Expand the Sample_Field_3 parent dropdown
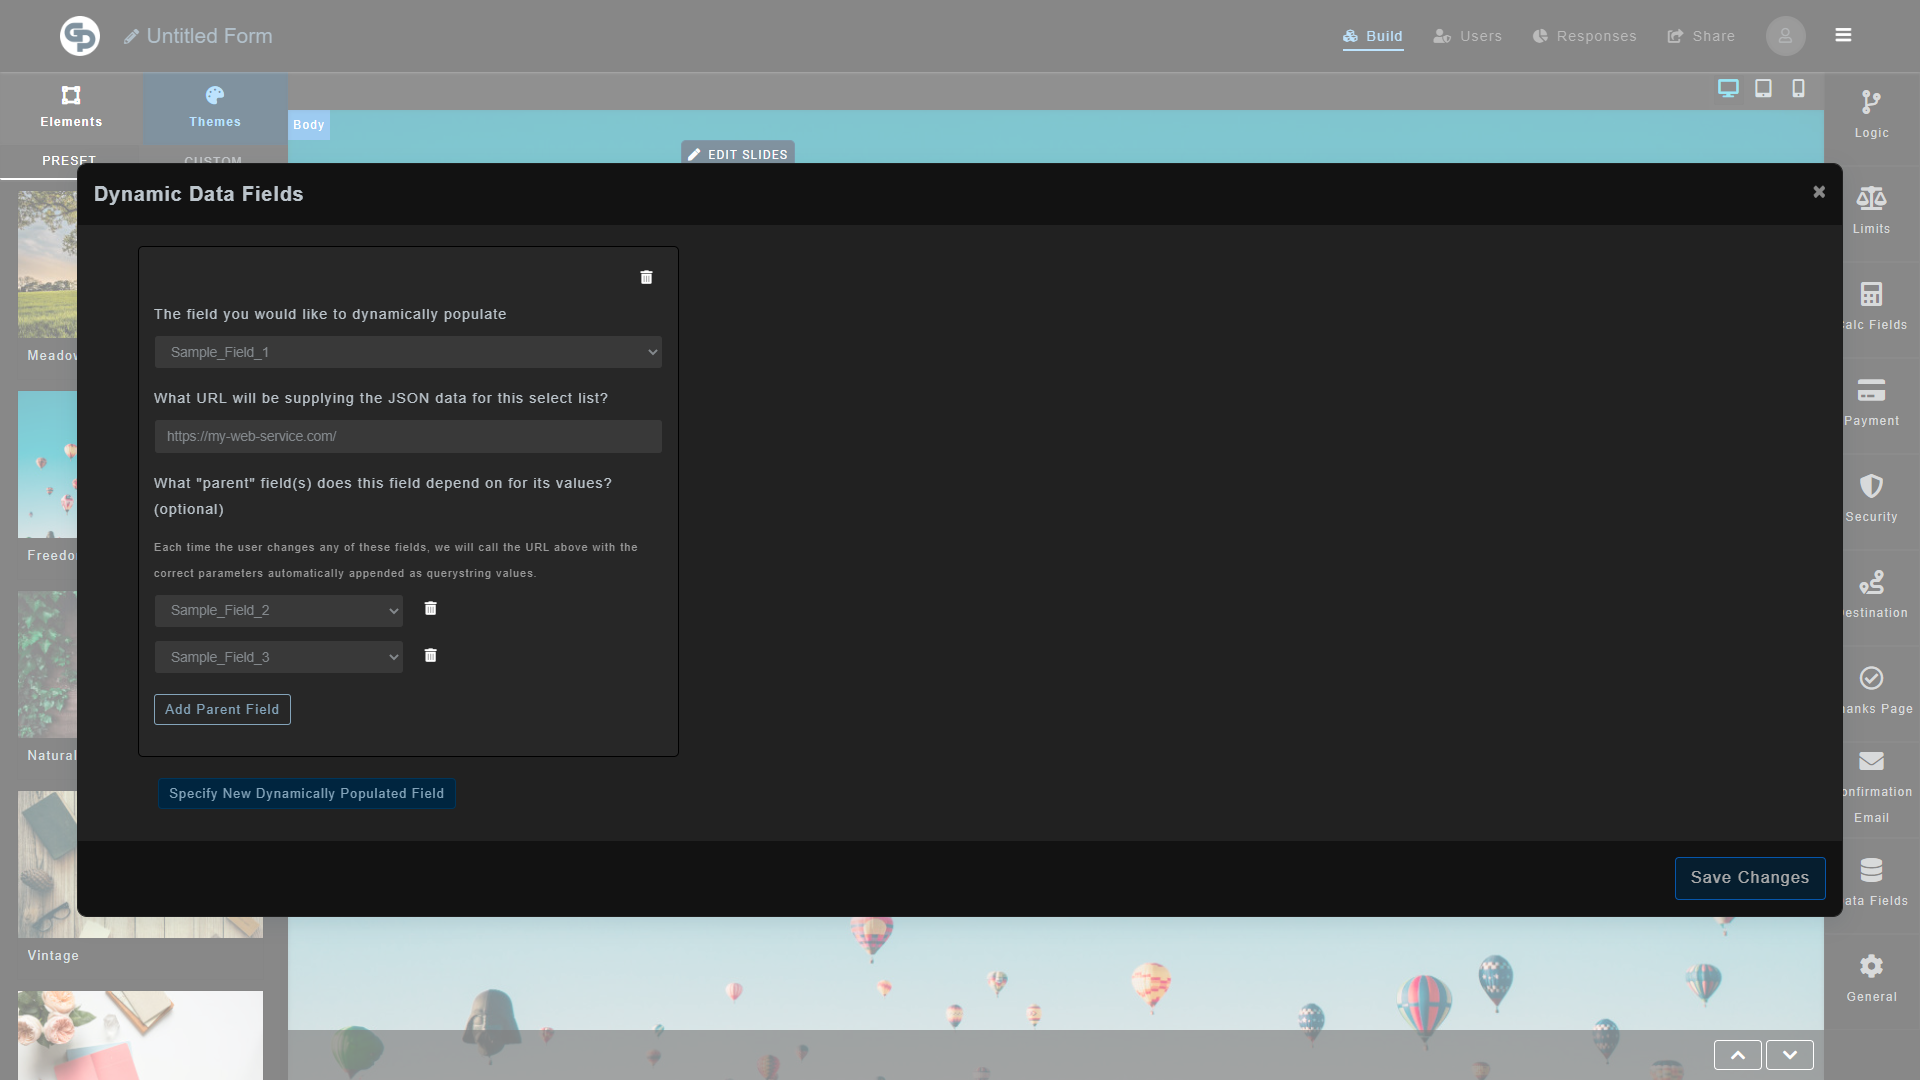The height and width of the screenshot is (1080, 1920). [x=279, y=657]
